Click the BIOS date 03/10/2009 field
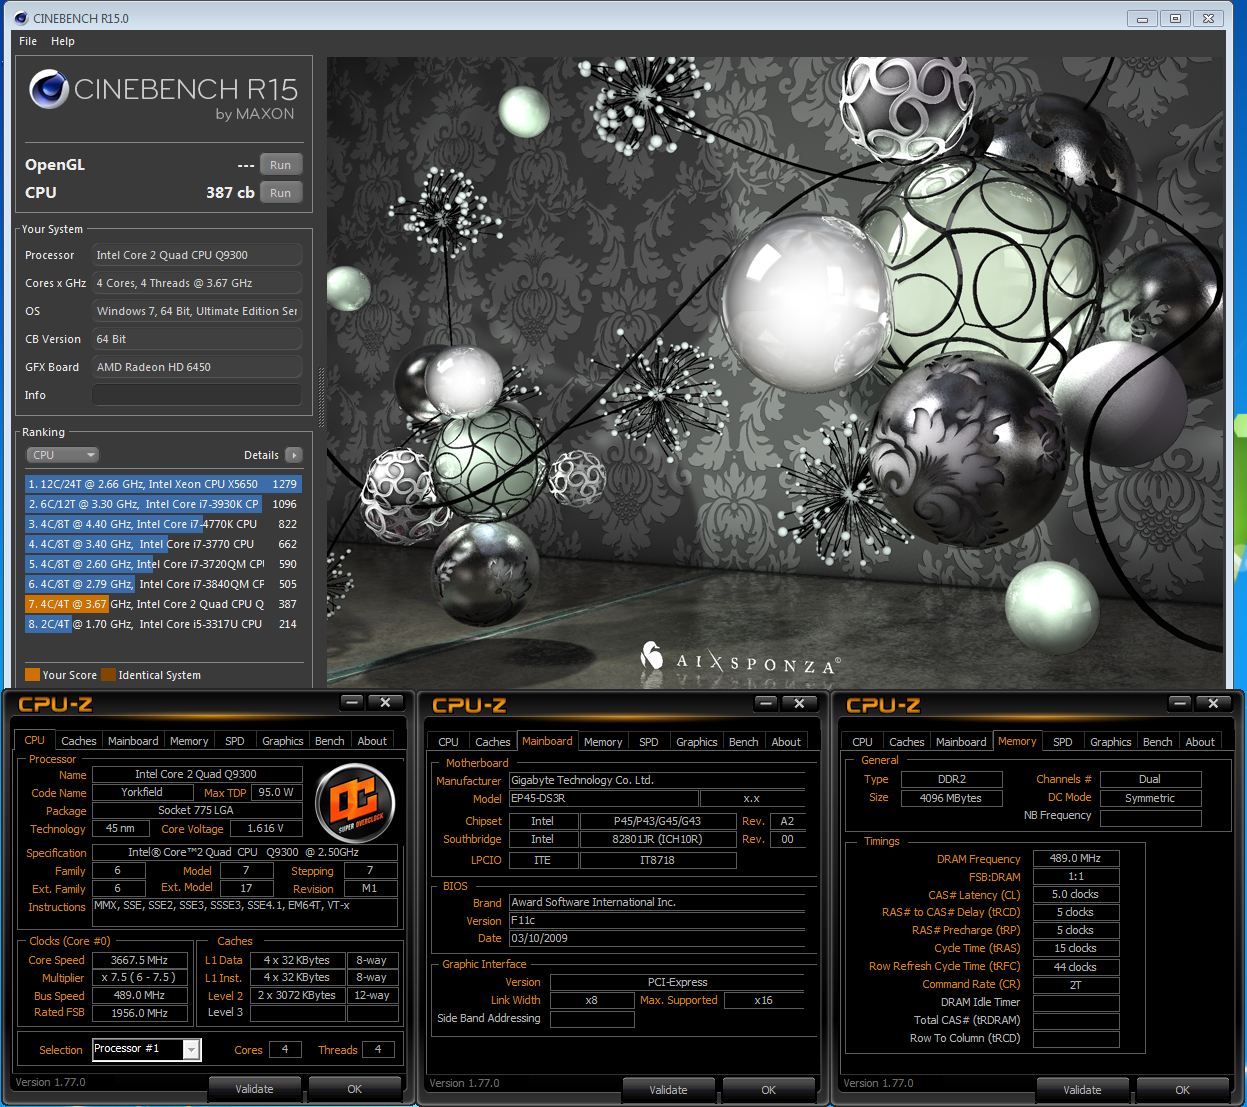Image resolution: width=1247 pixels, height=1107 pixels. (657, 938)
